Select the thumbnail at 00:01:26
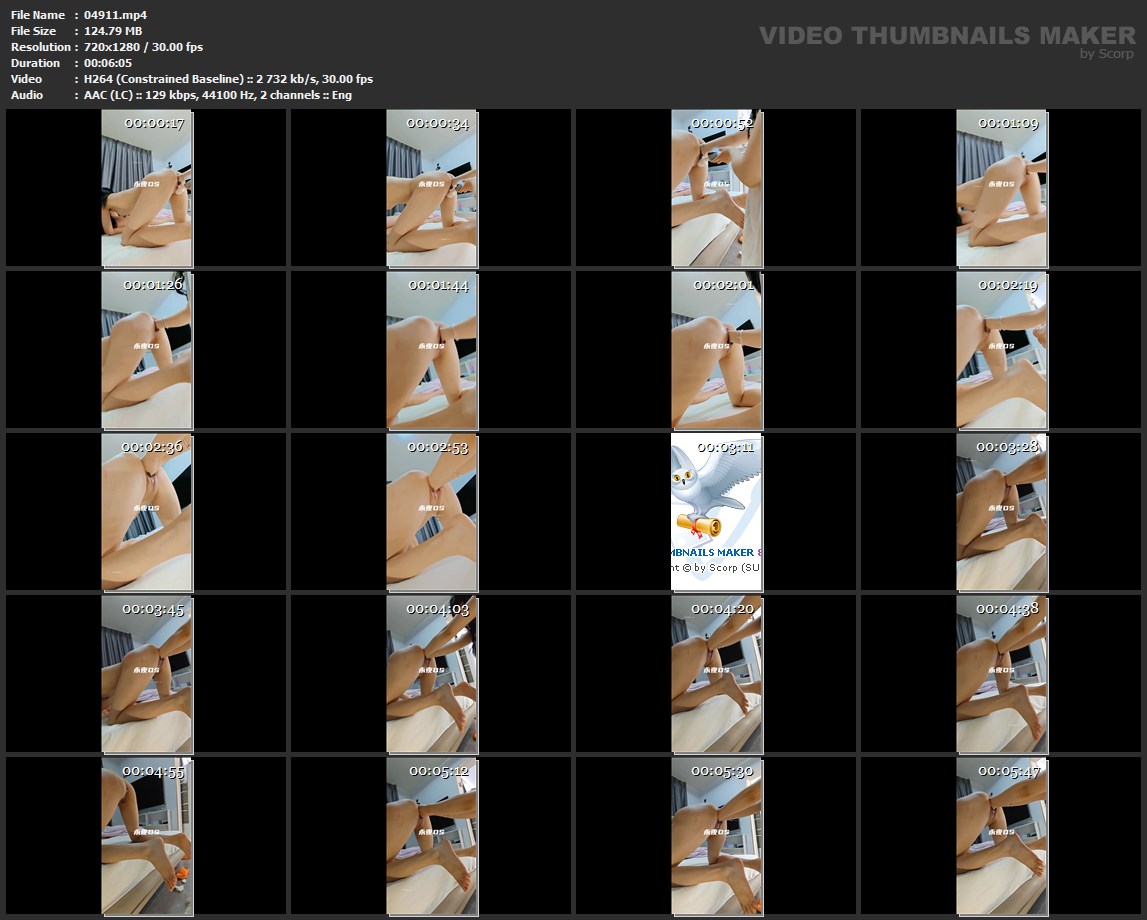This screenshot has width=1147, height=920. (146, 350)
